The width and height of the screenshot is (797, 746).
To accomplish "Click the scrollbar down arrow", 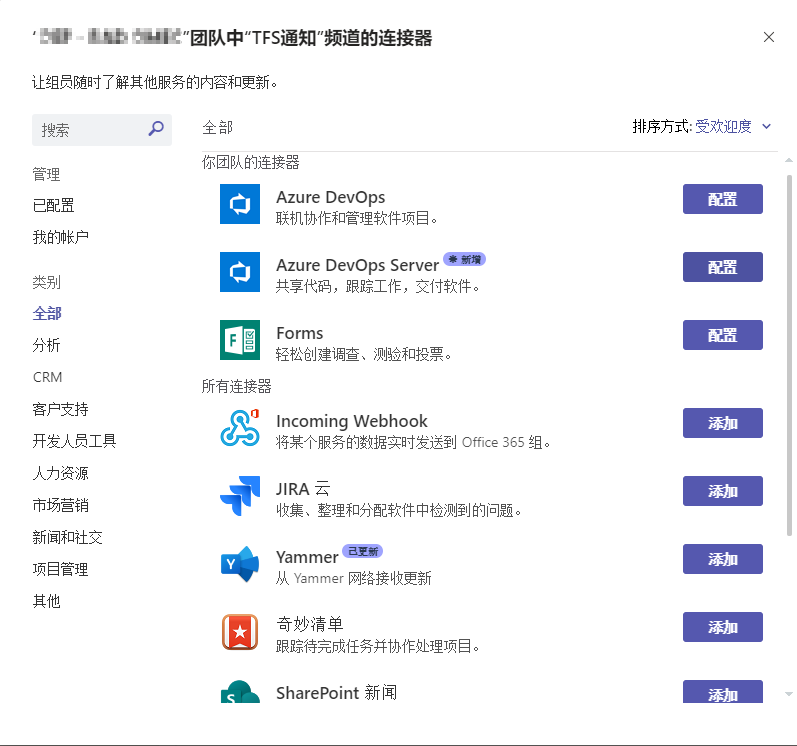I will 789,694.
